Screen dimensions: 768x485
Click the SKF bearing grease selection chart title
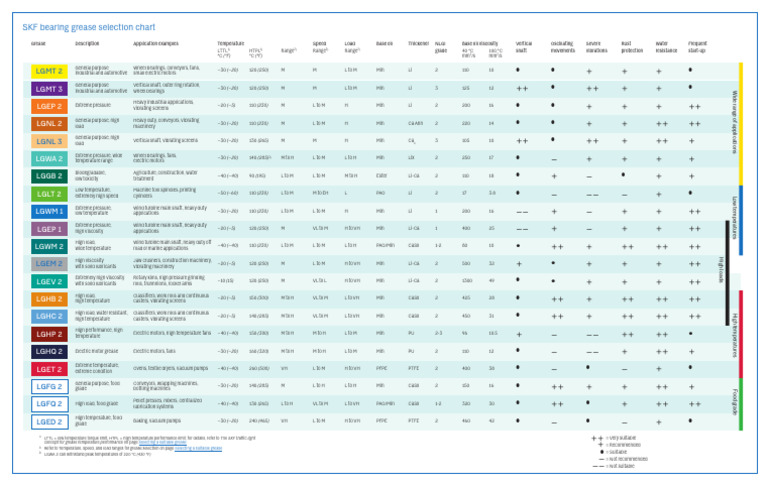click(89, 27)
